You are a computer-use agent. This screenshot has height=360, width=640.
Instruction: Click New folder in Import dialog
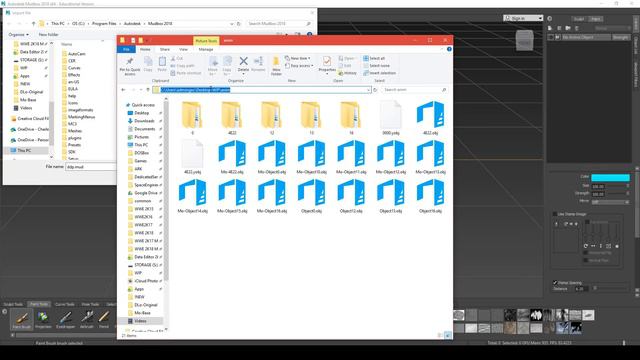(49, 35)
